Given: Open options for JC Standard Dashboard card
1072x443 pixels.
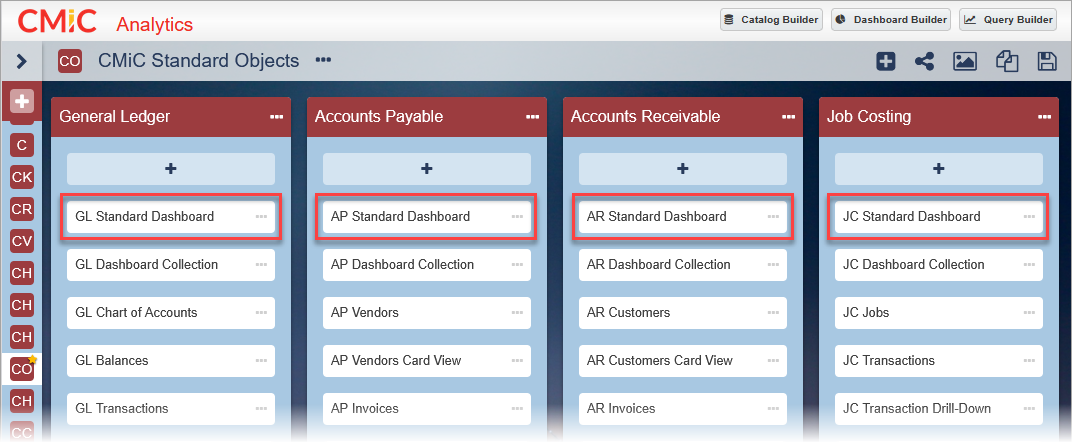Looking at the screenshot, I should [1029, 217].
